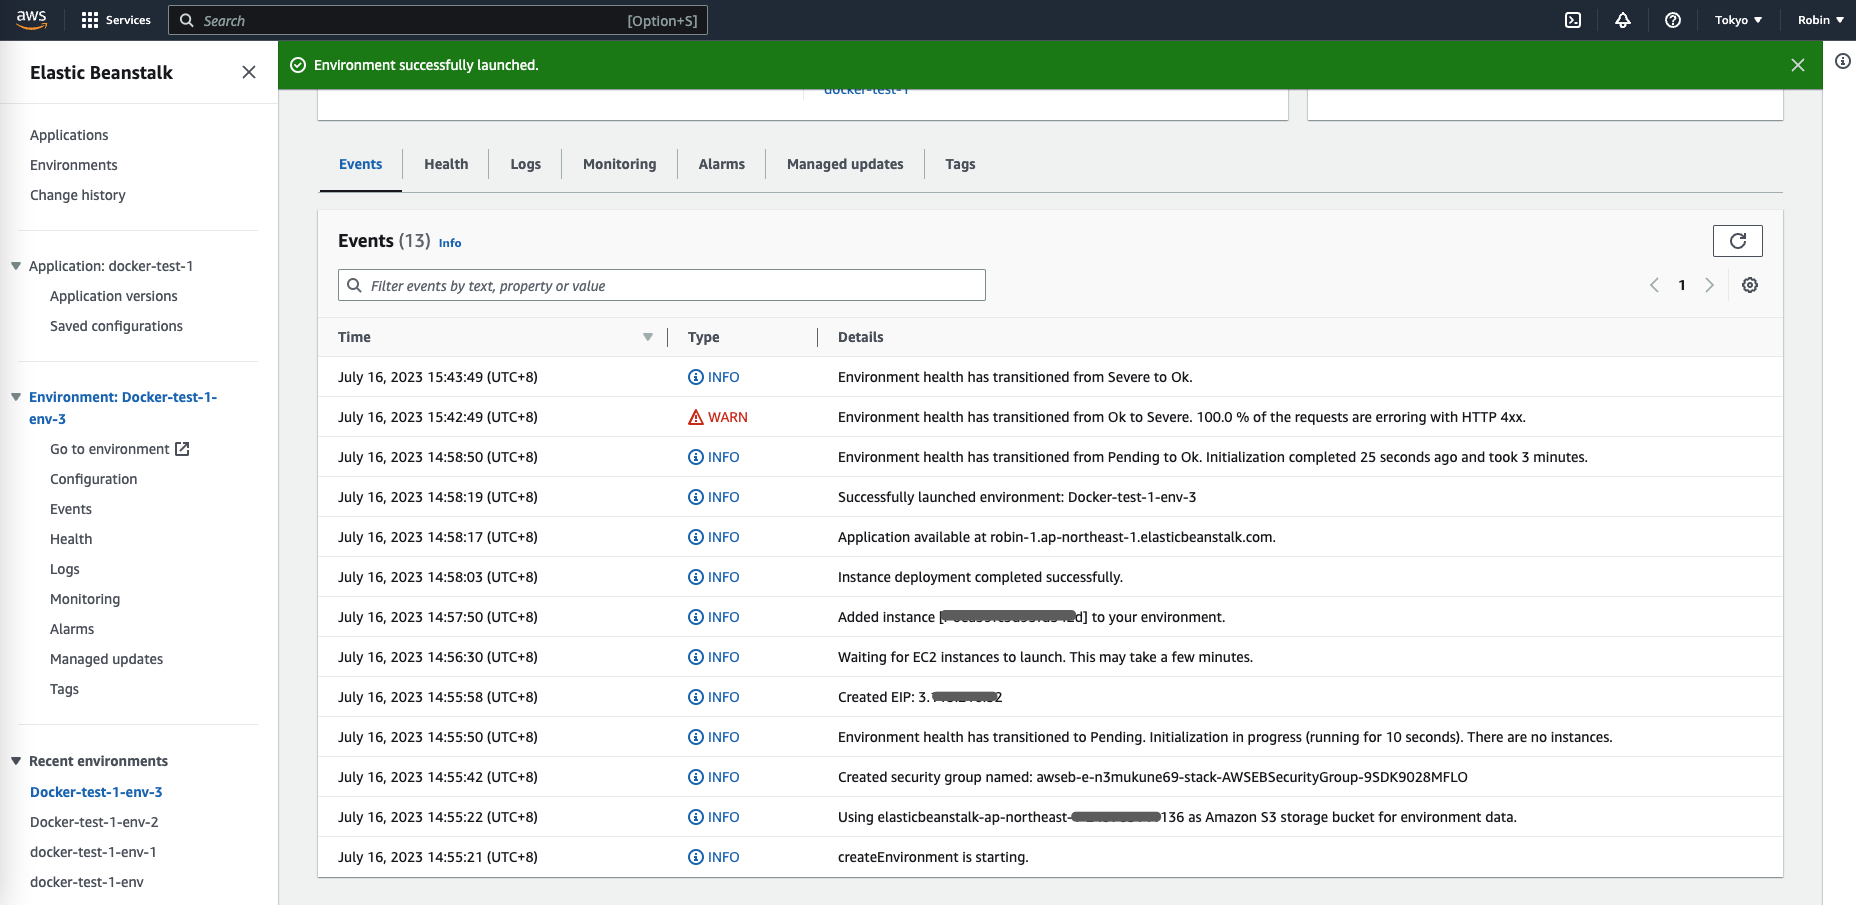Open the info panel icon at right edge
The width and height of the screenshot is (1856, 905).
point(1843,61)
